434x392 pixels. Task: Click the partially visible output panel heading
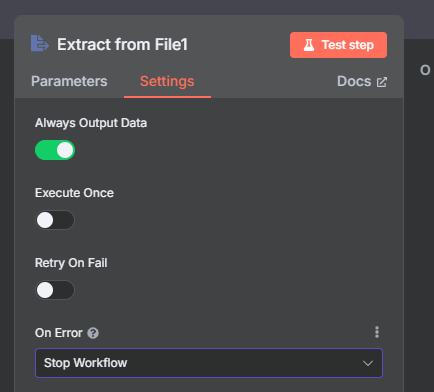(425, 70)
